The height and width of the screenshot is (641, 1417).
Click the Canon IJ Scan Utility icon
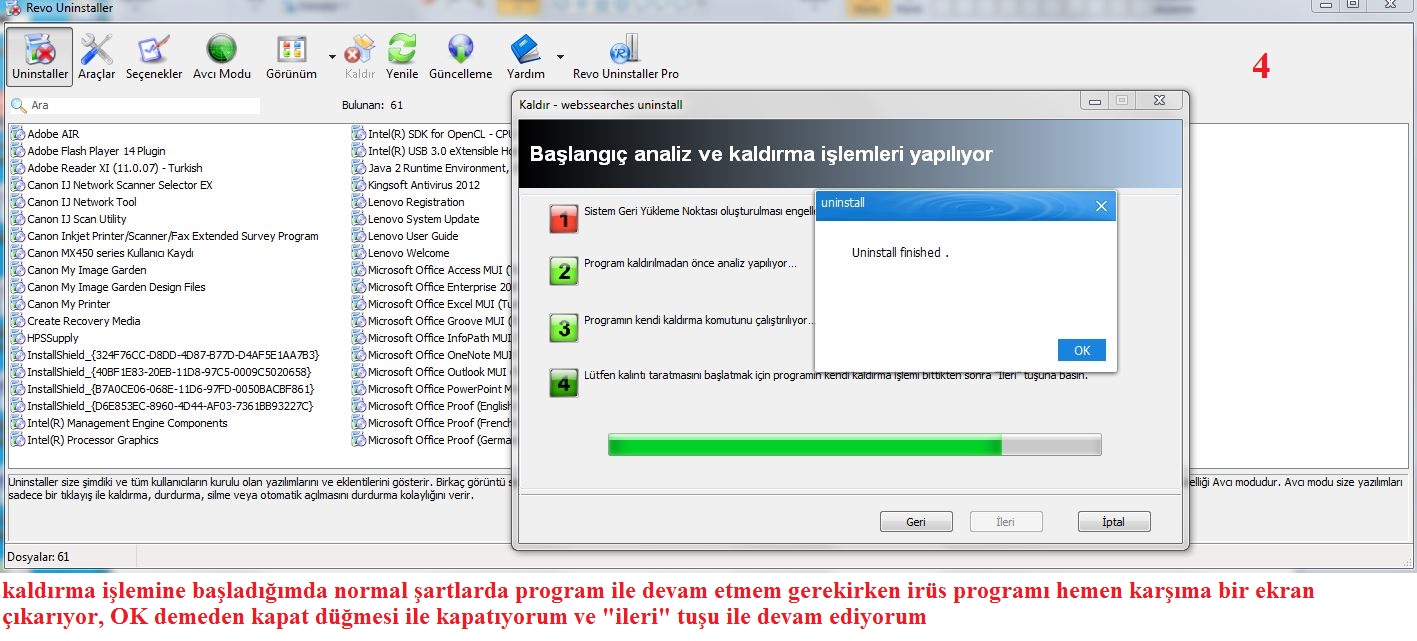[18, 219]
